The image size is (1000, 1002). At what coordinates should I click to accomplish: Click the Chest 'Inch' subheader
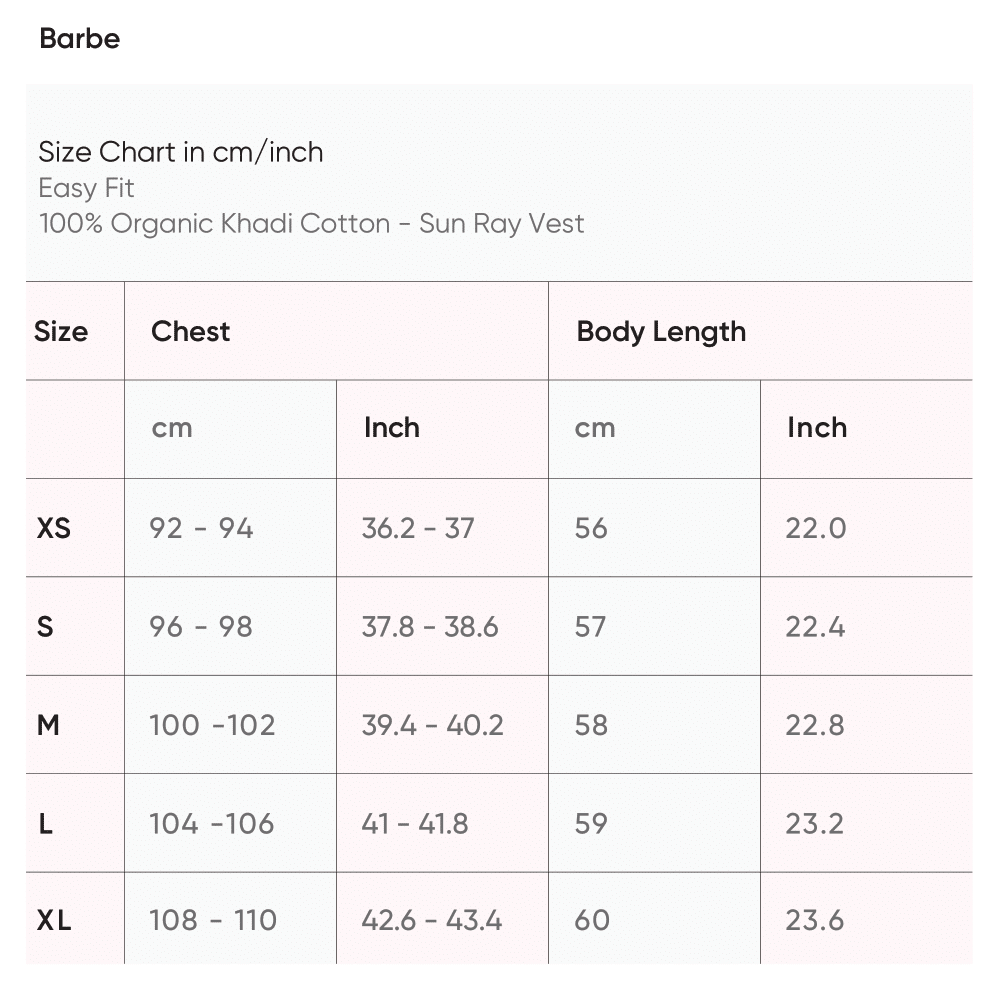392,428
